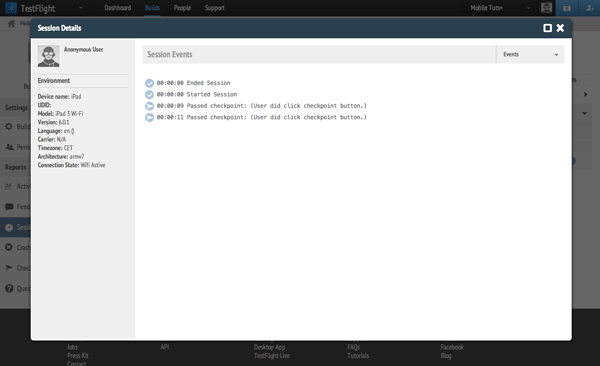Select the 00:00:11 Passed checkpoint event
Image resolution: width=600 pixels, height=366 pixels.
[261, 117]
